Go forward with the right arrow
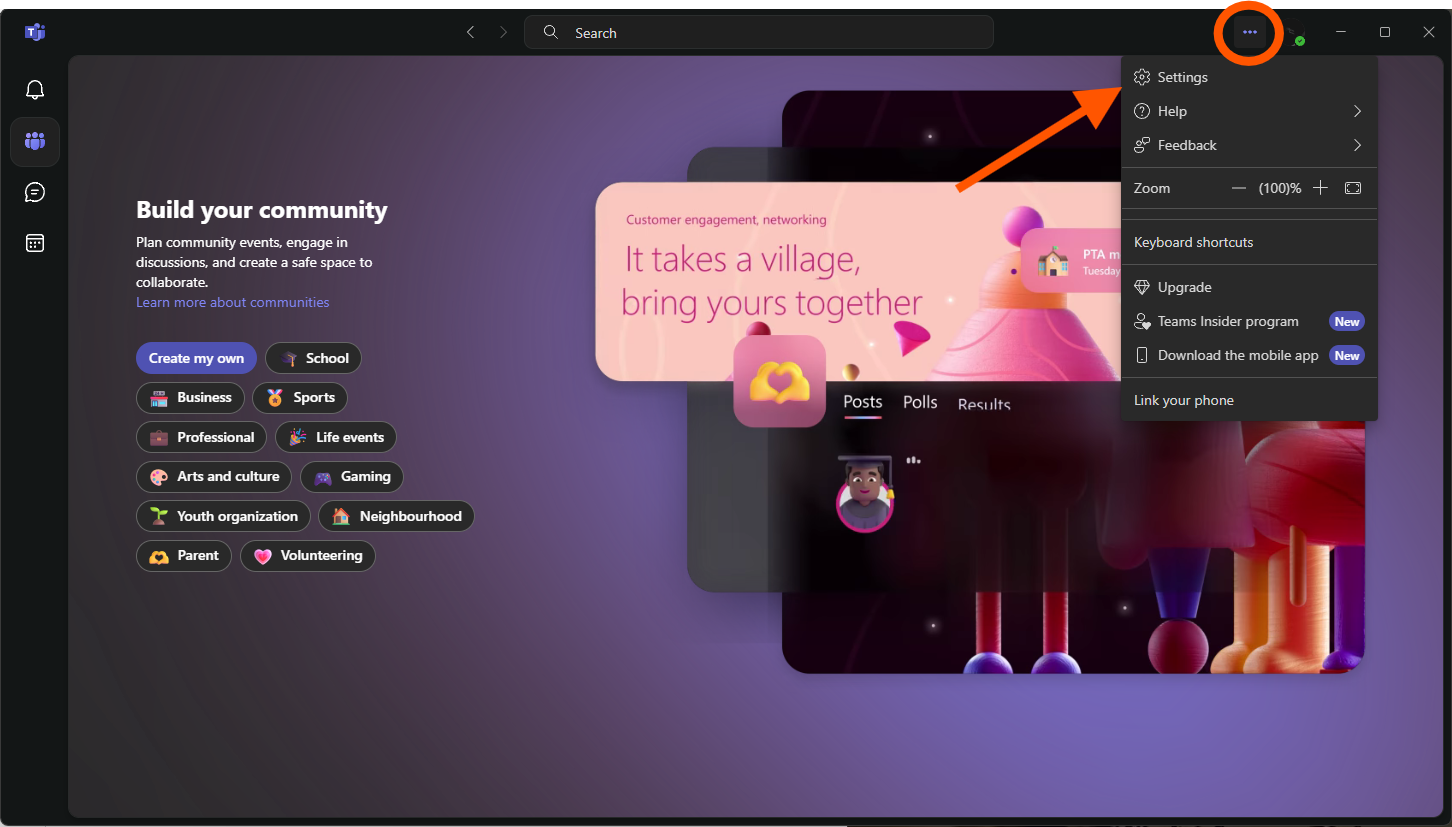The height and width of the screenshot is (827, 1452). tap(503, 32)
